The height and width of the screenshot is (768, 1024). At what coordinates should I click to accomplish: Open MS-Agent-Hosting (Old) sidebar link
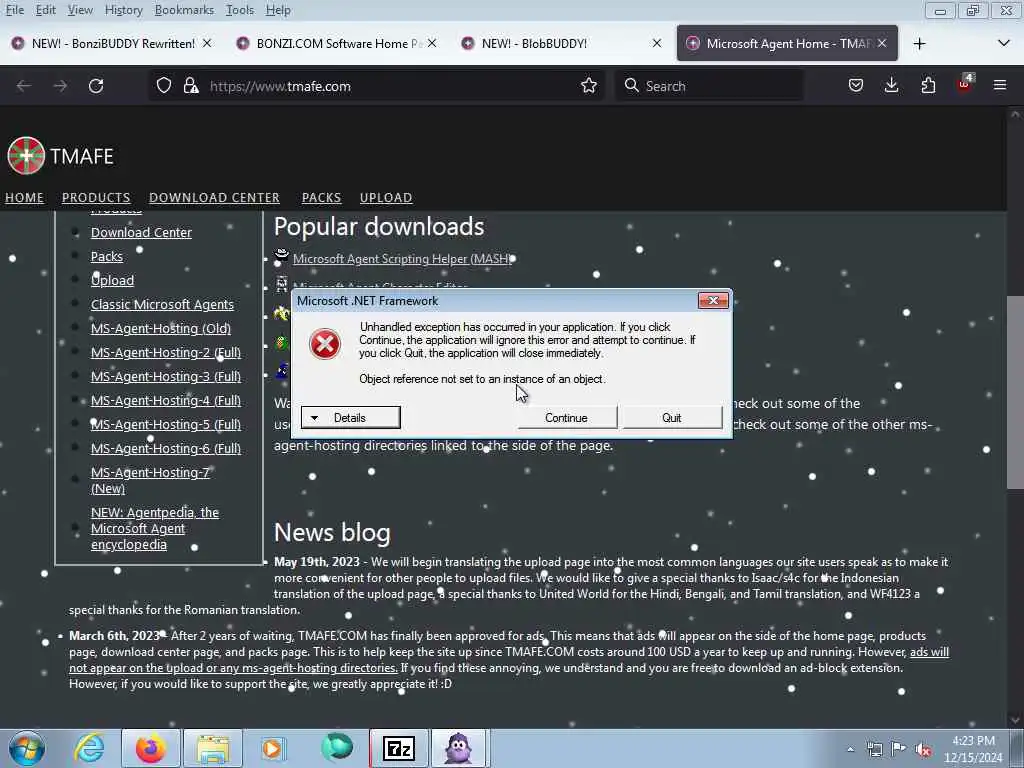point(161,328)
